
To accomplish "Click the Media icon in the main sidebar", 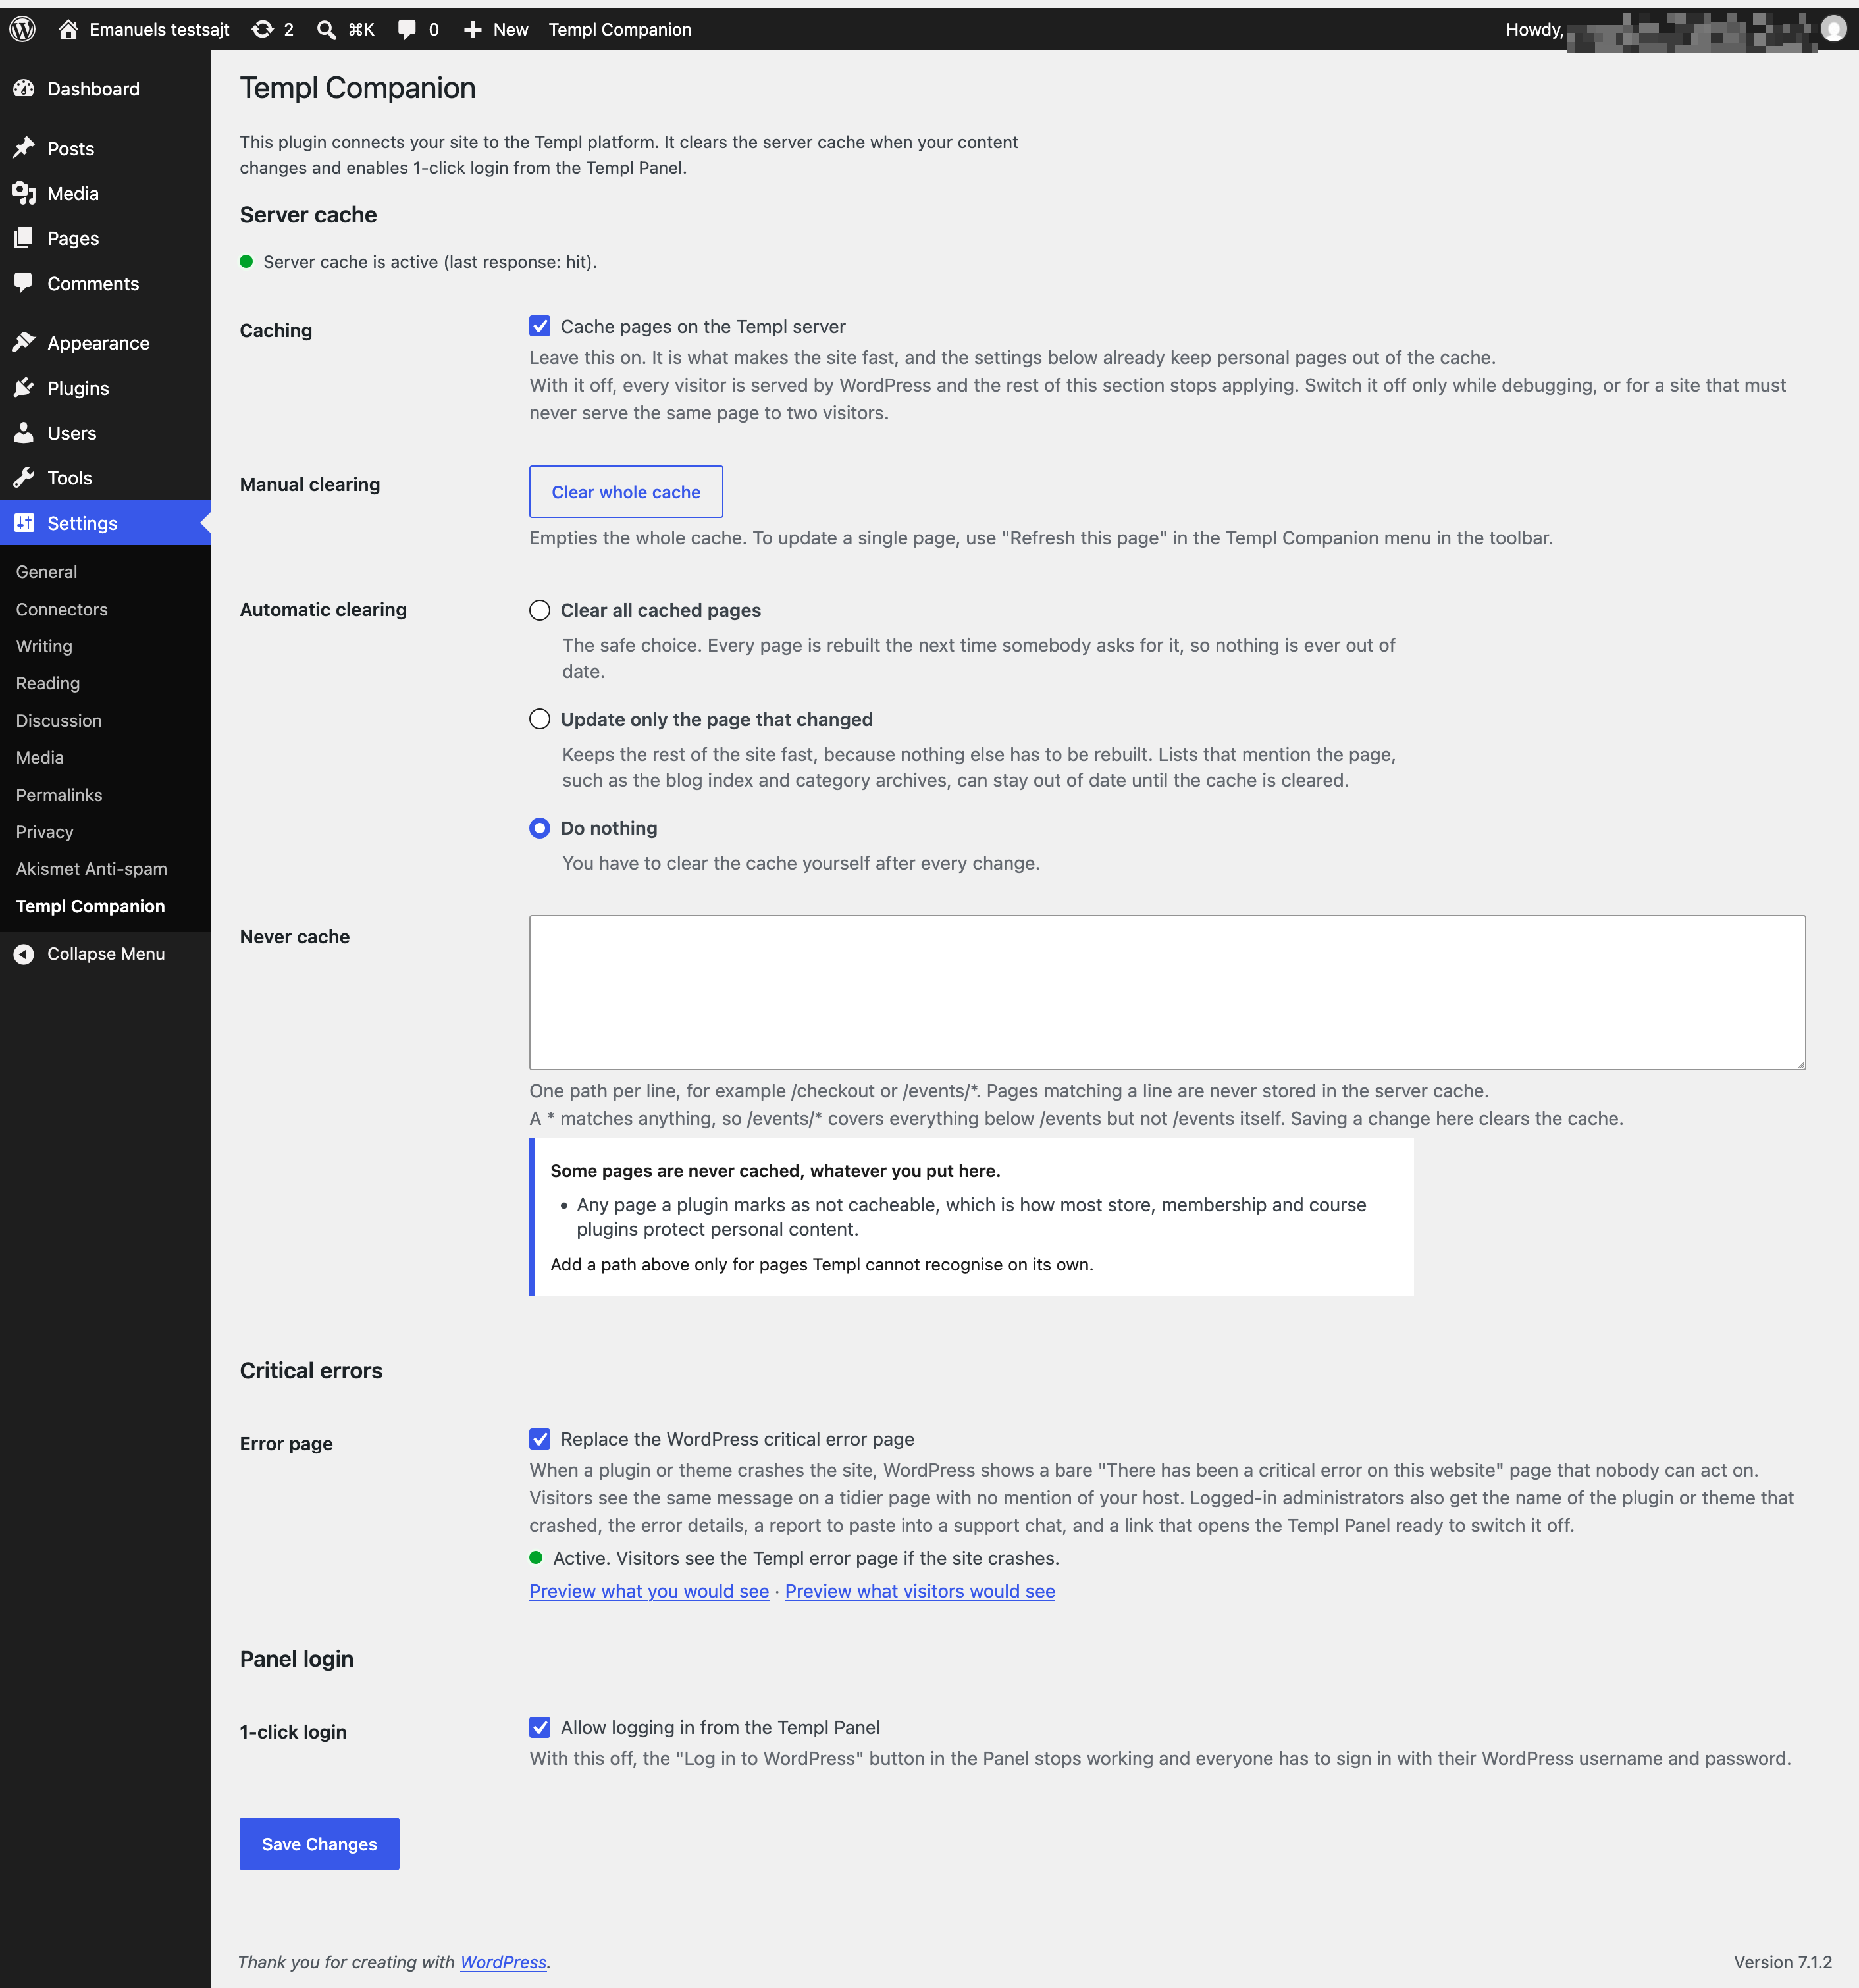I will (24, 193).
